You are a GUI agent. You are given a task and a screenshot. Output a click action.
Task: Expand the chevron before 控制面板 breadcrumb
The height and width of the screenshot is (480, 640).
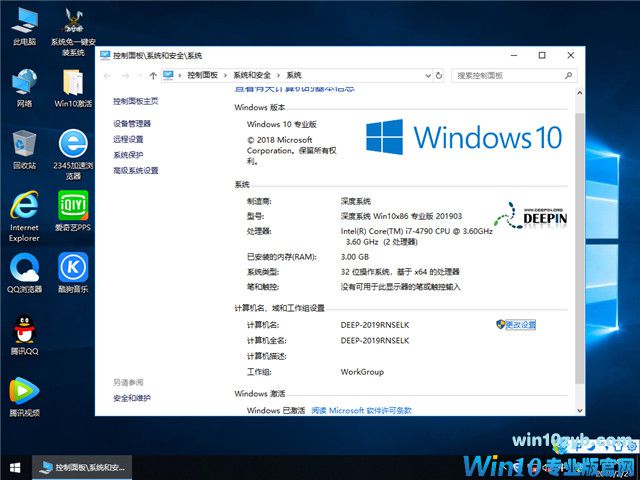180,76
